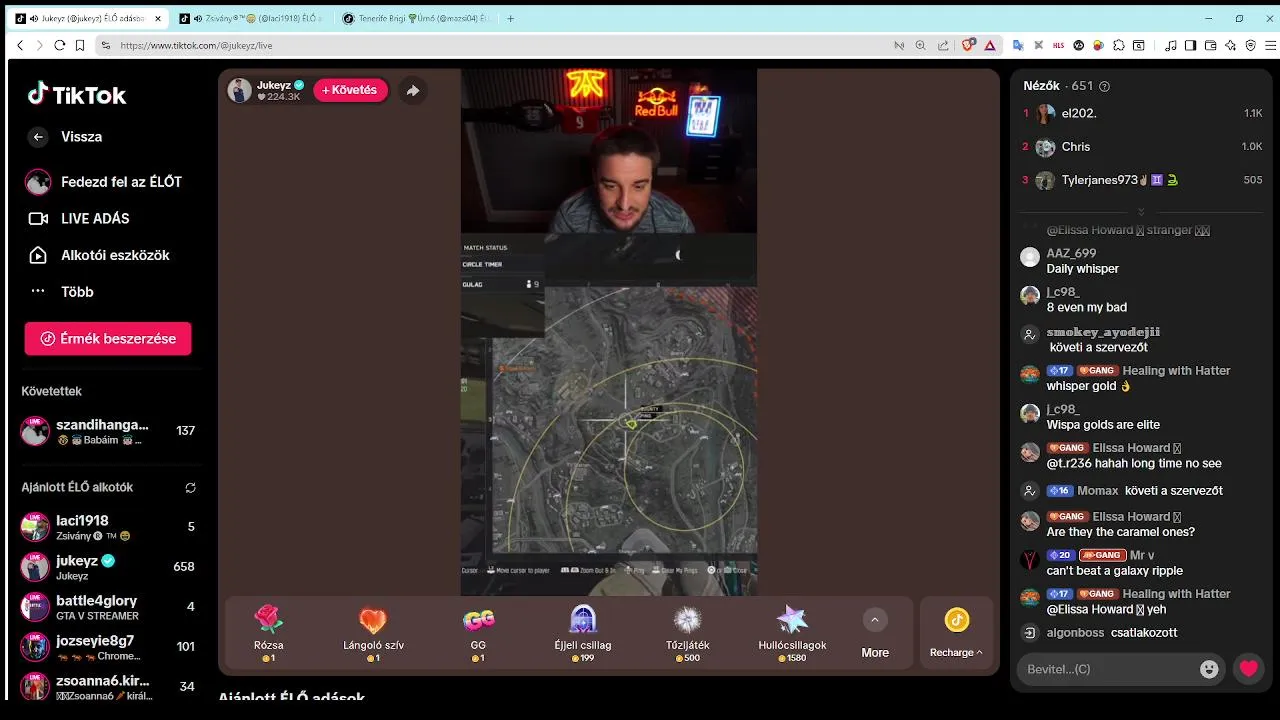Viewport: 1280px width, 720px height.
Task: Open Brave Rewards triangle icon
Action: point(990,45)
